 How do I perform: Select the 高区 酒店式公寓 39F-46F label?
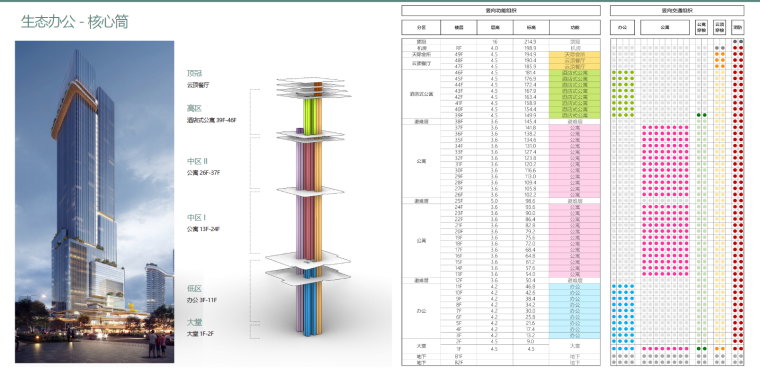212,114
